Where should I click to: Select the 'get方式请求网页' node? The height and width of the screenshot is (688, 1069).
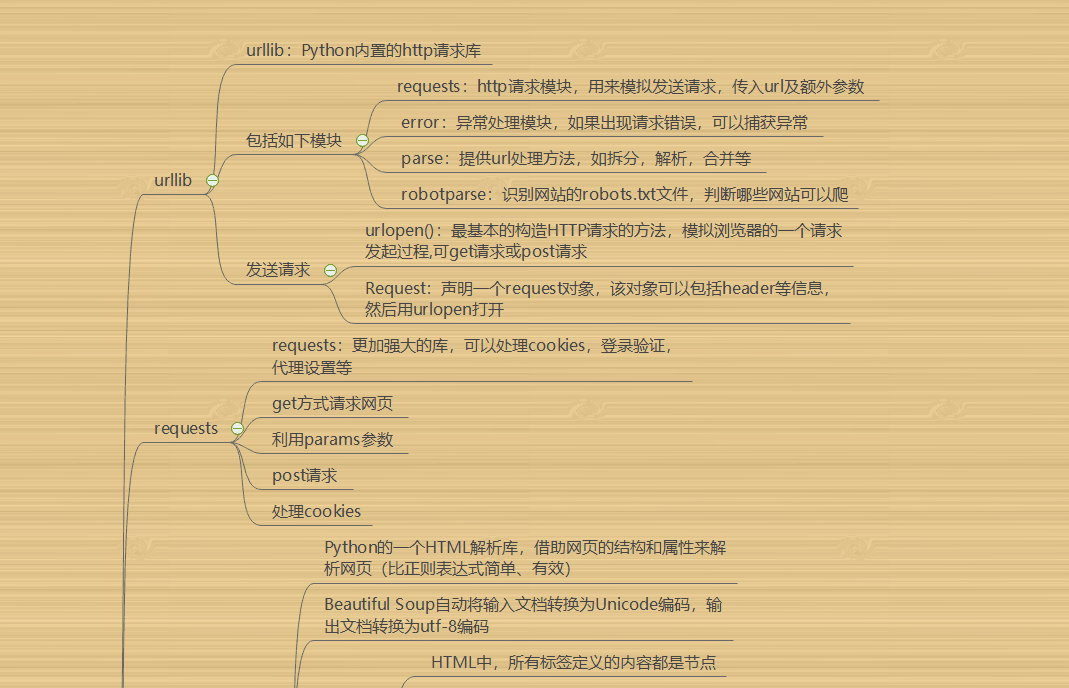(x=332, y=404)
